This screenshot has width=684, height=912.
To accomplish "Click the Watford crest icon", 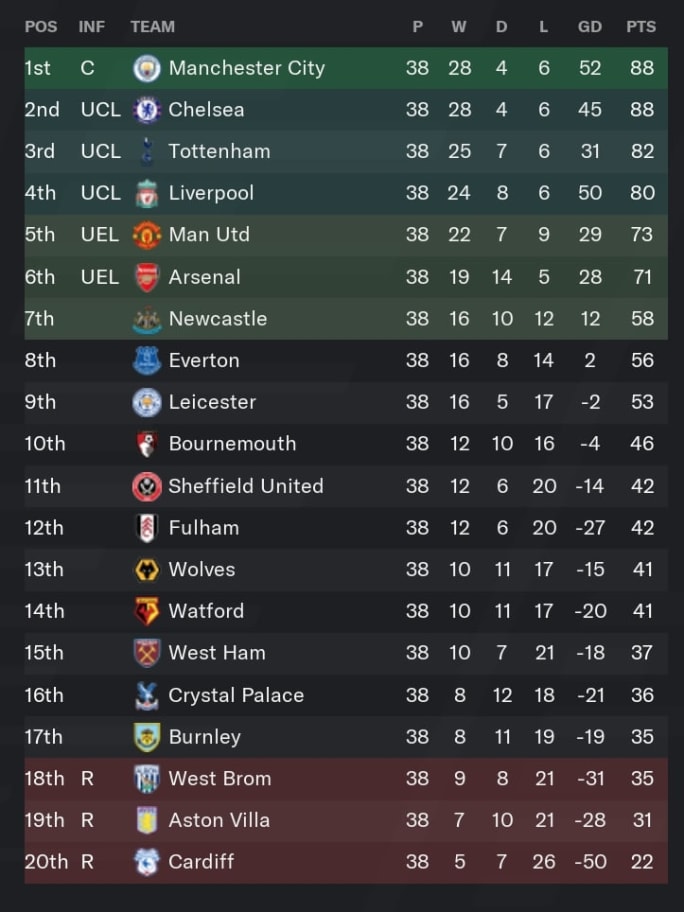I will click(147, 611).
